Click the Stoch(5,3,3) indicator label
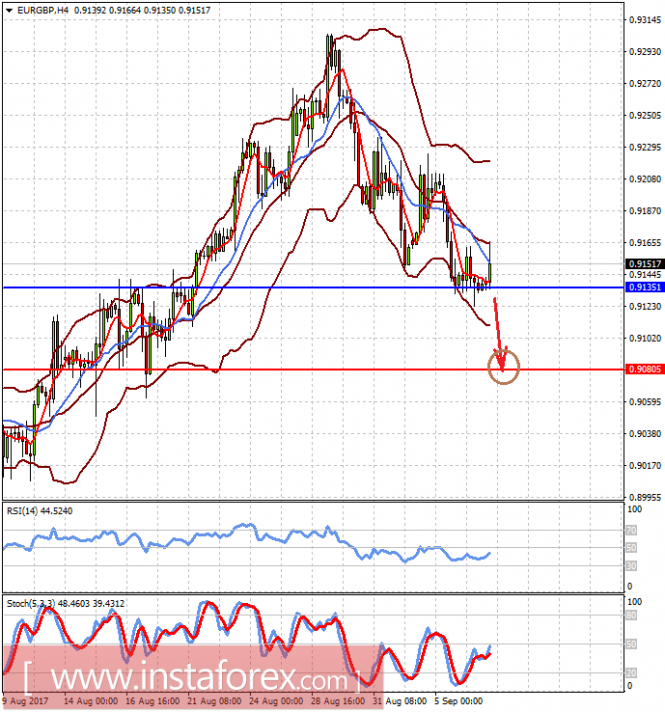The image size is (665, 712). pos(65,603)
